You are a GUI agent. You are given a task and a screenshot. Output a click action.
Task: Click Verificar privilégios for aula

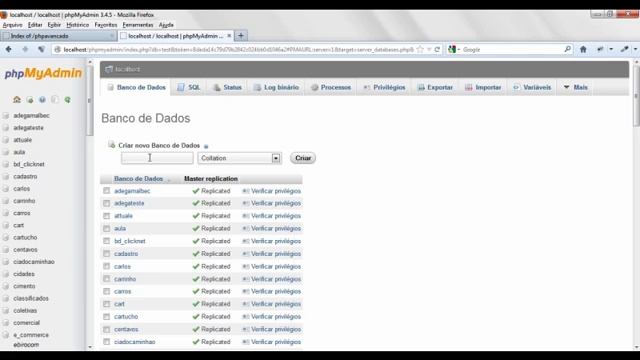pyautogui.click(x=276, y=229)
